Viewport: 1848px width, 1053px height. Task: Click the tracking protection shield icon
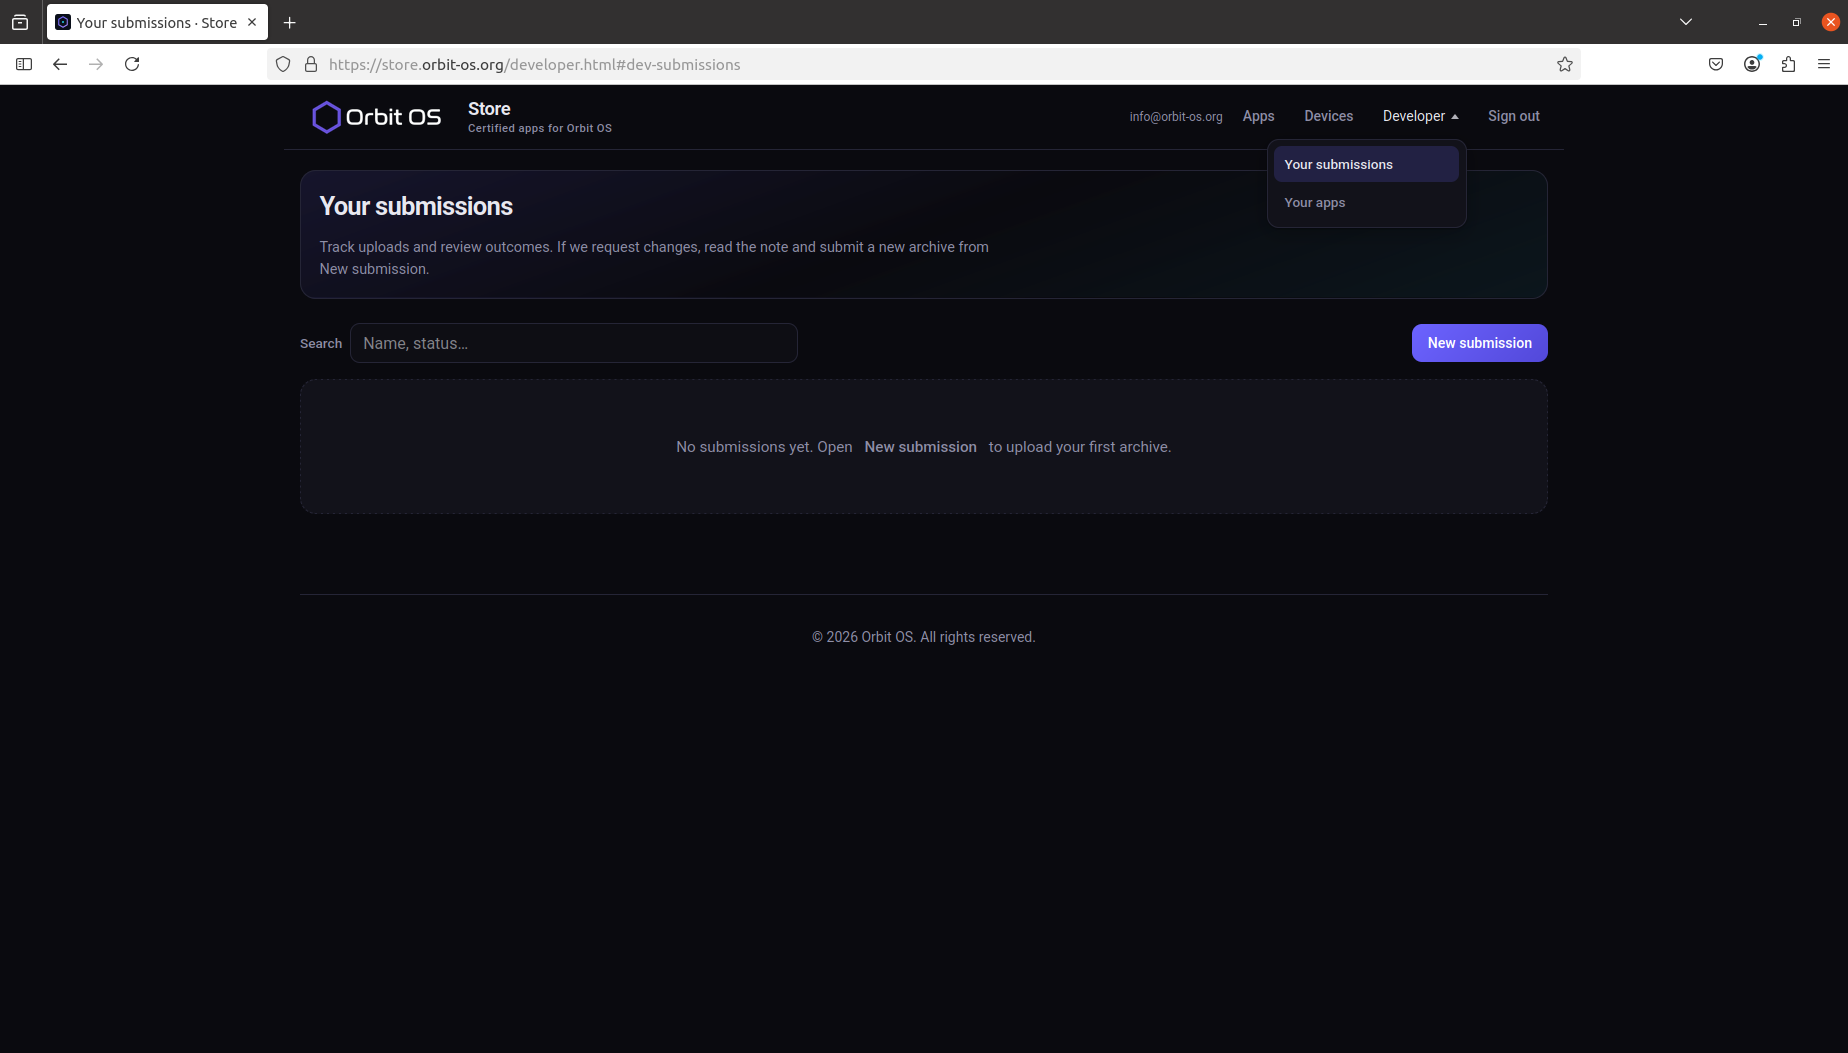tap(283, 63)
